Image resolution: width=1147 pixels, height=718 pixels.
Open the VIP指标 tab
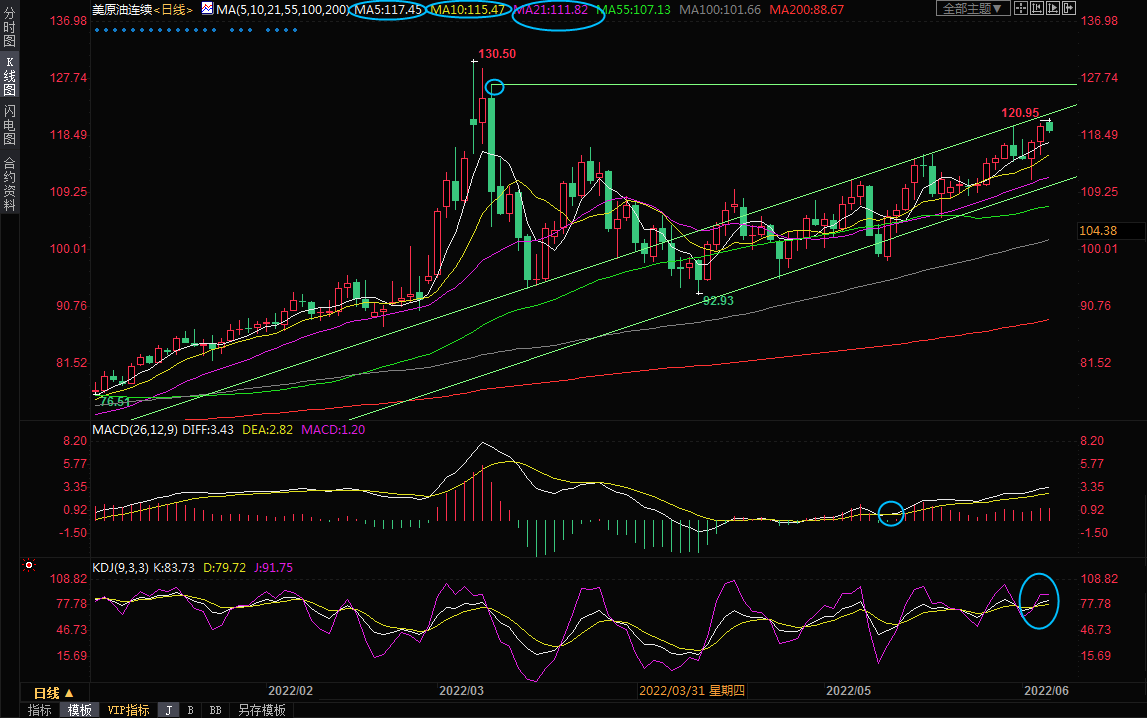point(128,710)
